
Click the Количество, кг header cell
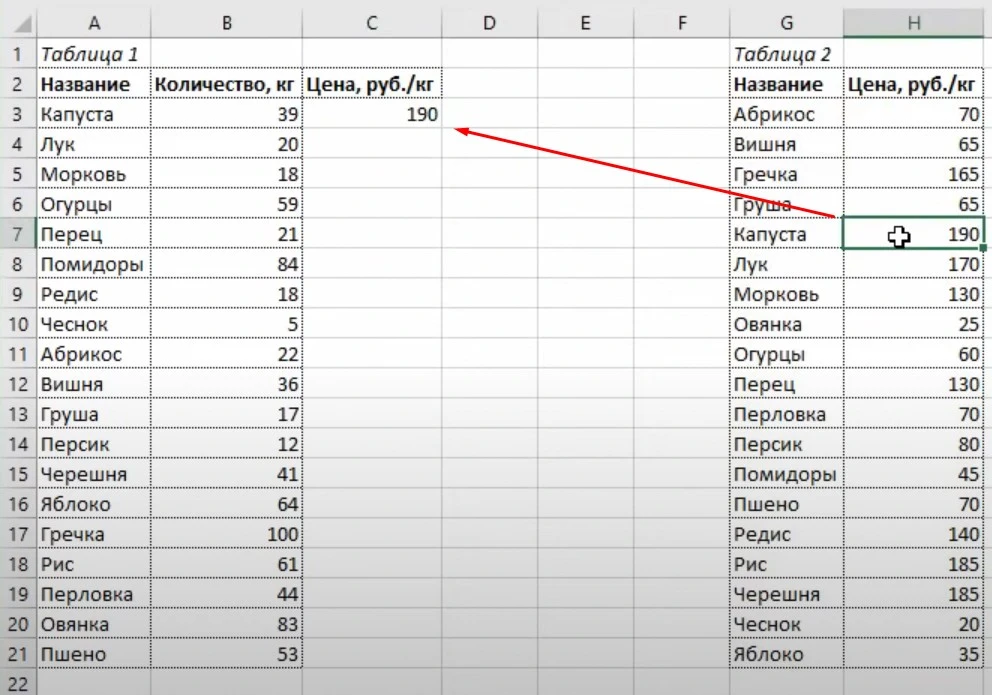[x=226, y=84]
